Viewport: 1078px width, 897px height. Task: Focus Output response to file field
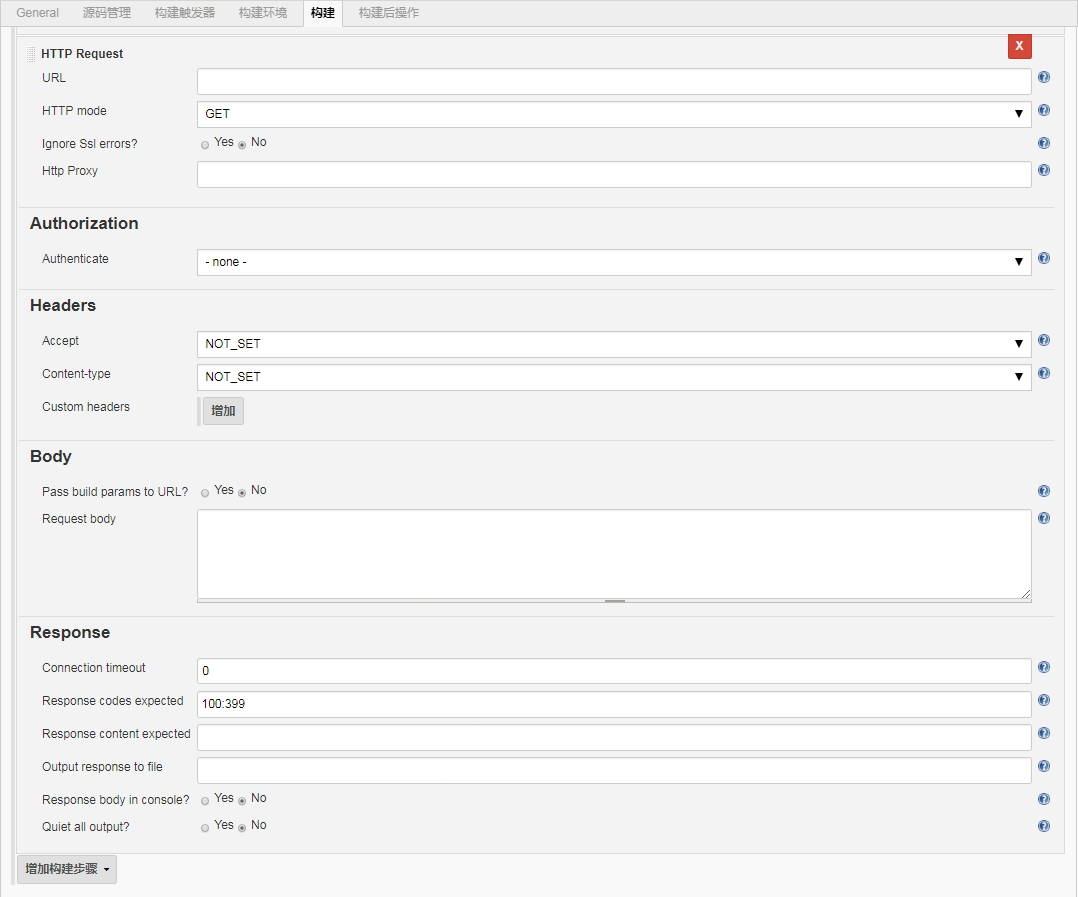coord(614,770)
